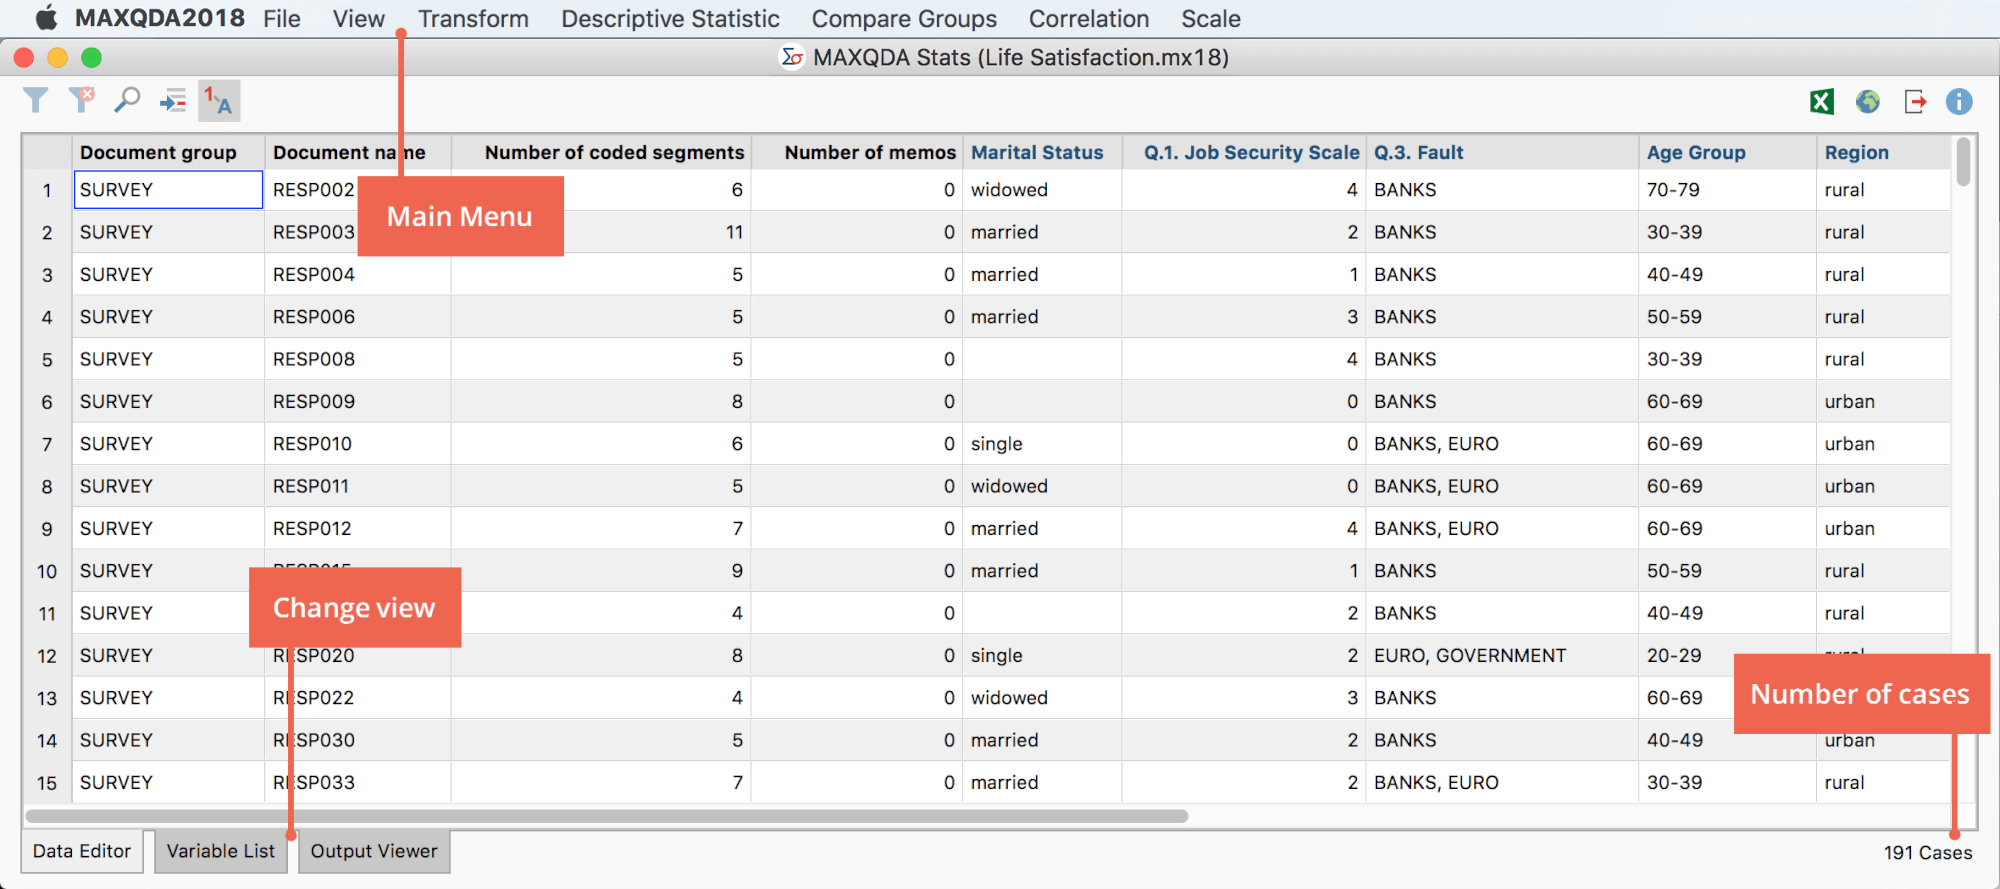Open the View menu
The height and width of the screenshot is (889, 2000).
click(359, 19)
